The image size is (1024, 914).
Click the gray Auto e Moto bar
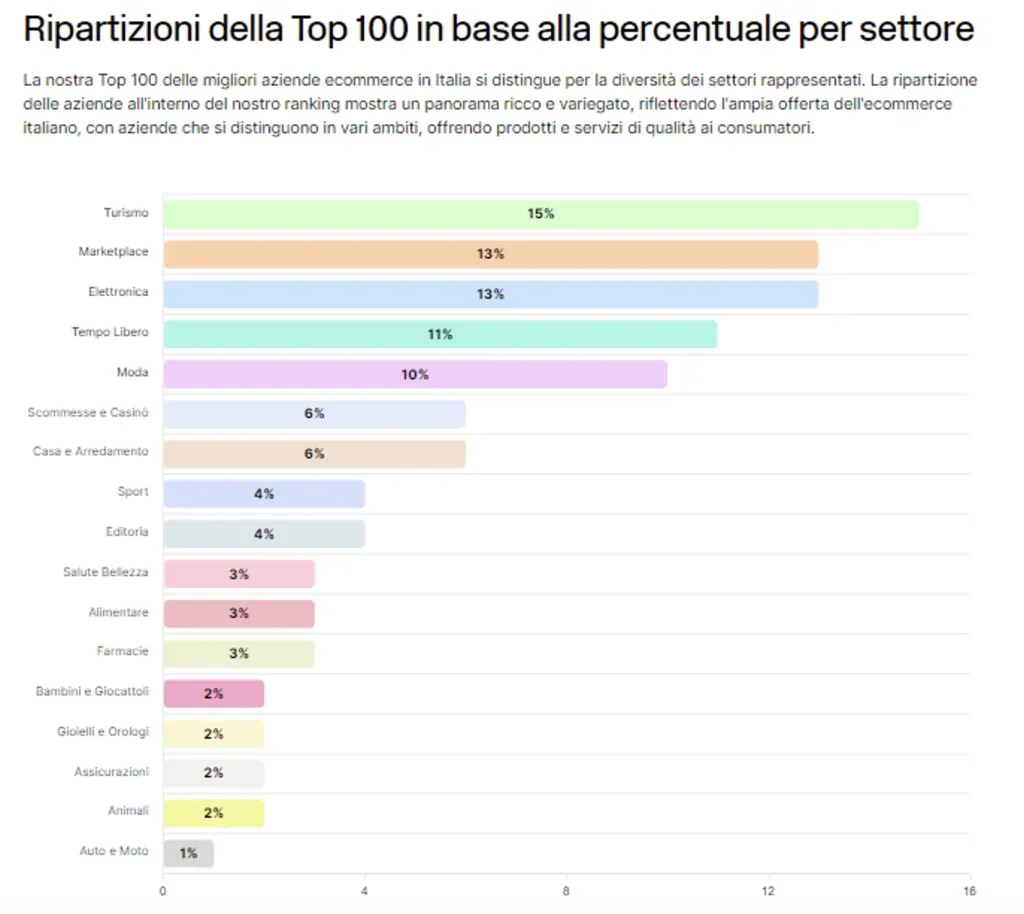188,853
